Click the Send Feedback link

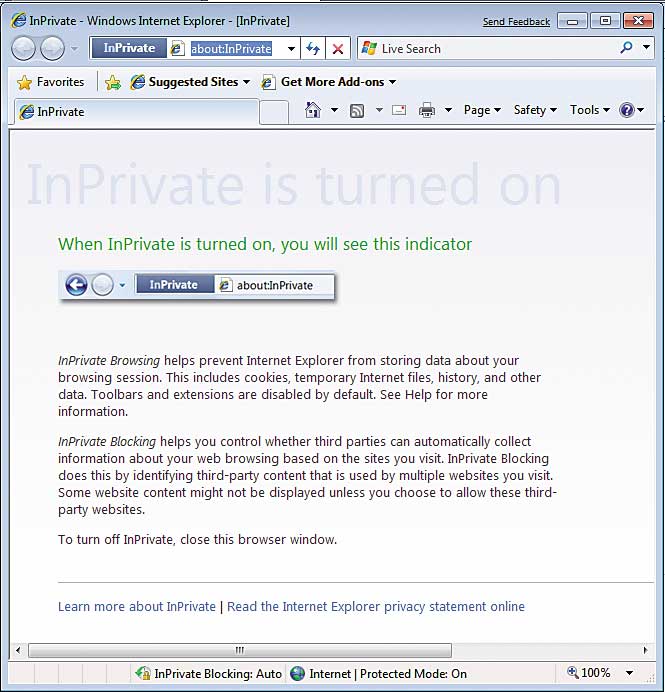click(x=516, y=22)
